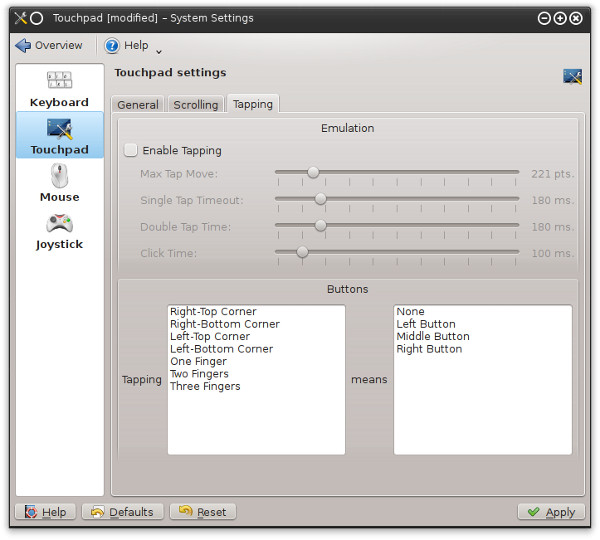Expand the Help toolbar dropdown arrow
Image resolution: width=600 pixels, height=540 pixels.
click(159, 49)
